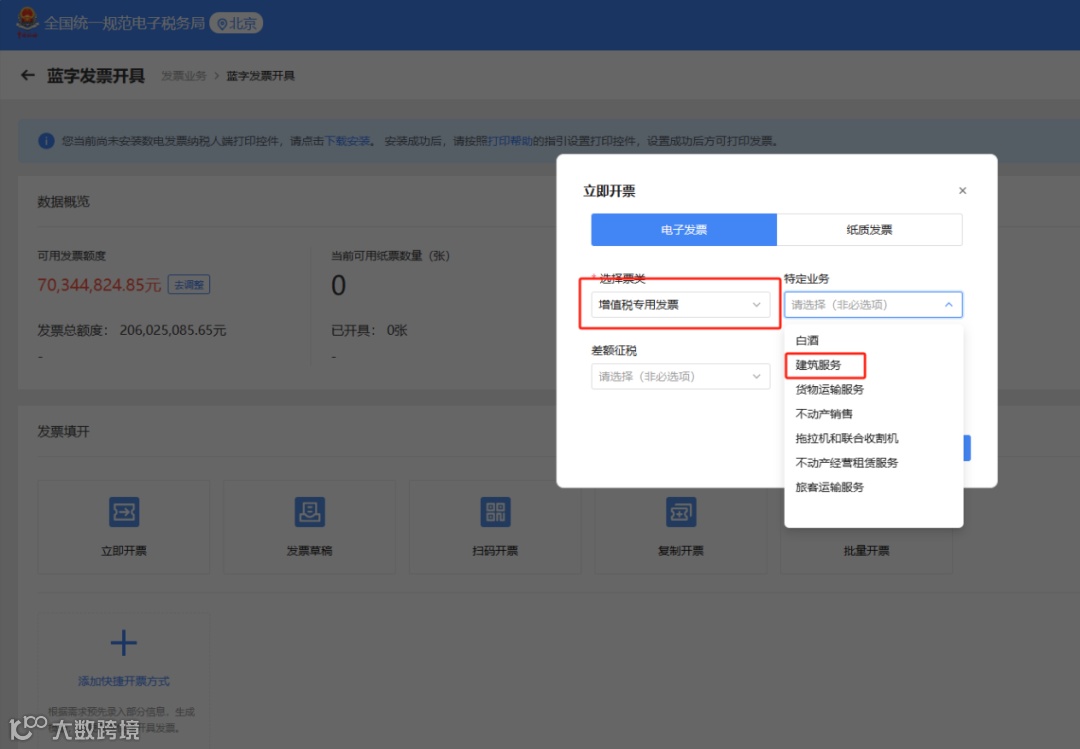Viewport: 1080px width, 749px height.
Task: Click the 去调整 button
Action: click(x=189, y=285)
